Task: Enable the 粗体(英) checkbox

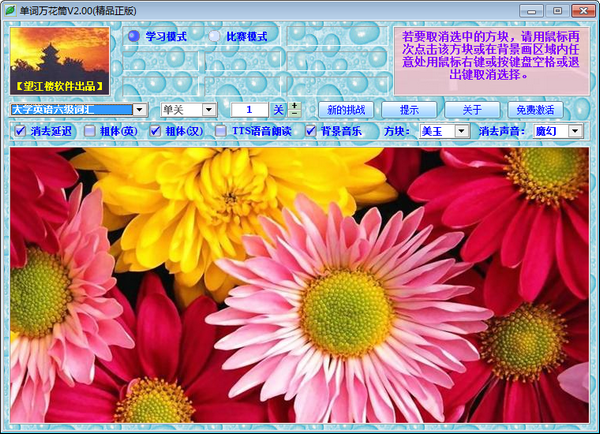Action: point(90,131)
